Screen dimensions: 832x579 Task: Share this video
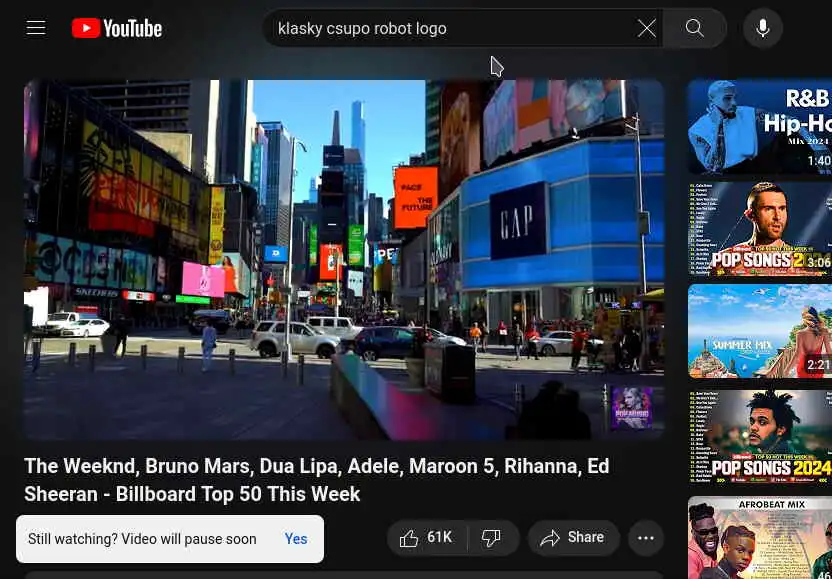tap(573, 538)
